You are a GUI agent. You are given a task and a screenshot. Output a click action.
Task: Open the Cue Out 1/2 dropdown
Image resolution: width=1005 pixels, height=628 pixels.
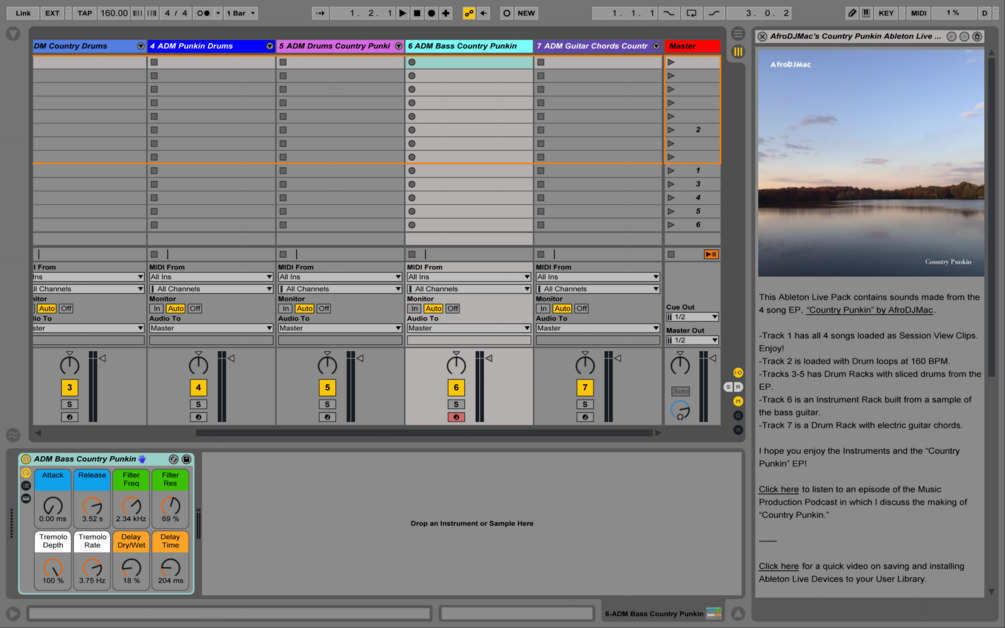pyautogui.click(x=692, y=317)
